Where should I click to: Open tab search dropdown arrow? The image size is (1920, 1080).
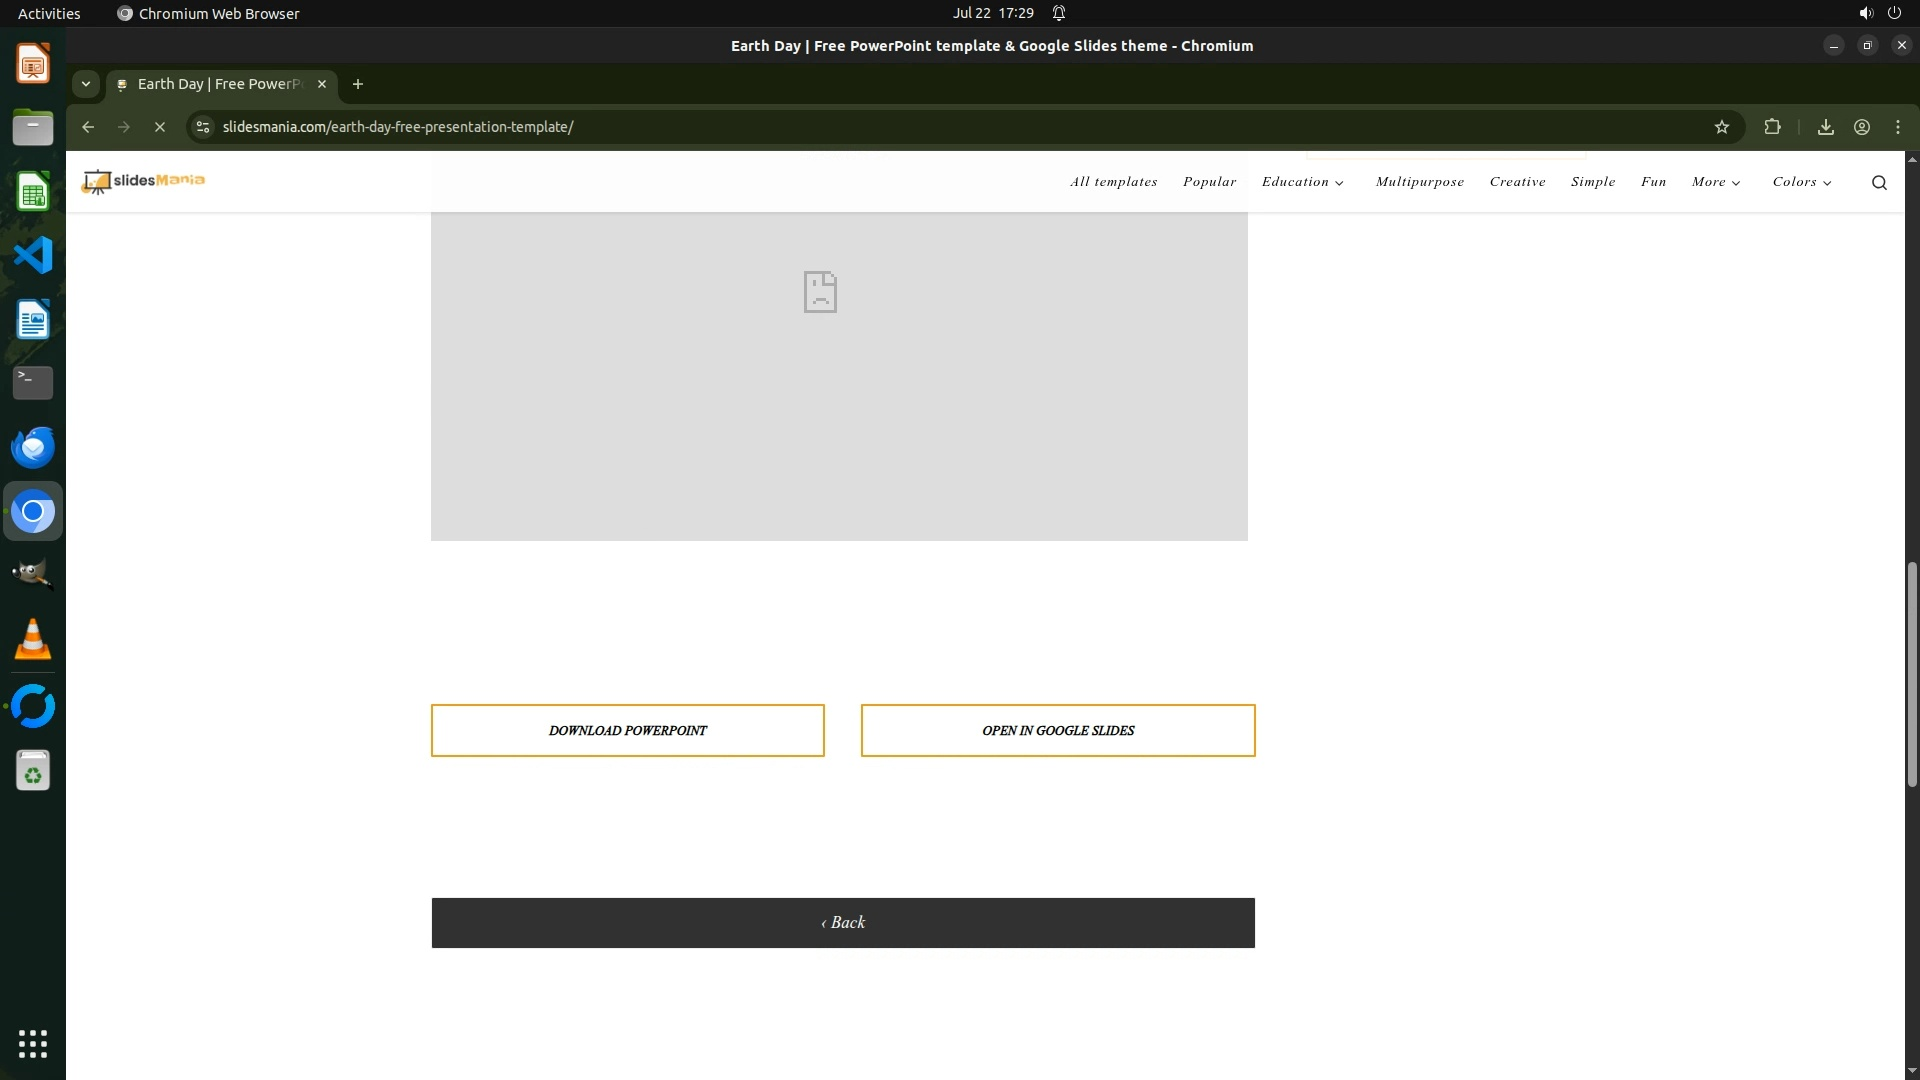pyautogui.click(x=86, y=84)
